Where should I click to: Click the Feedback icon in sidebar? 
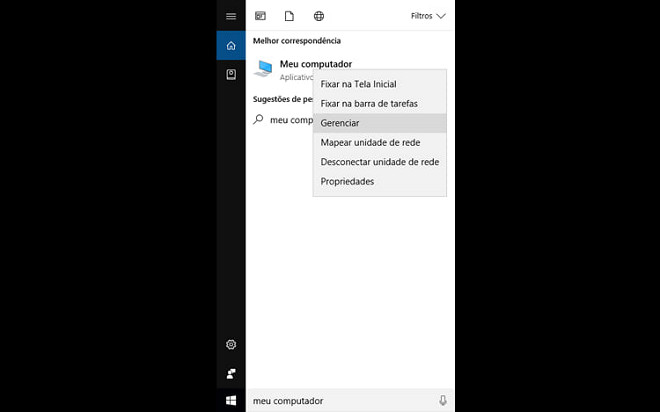pyautogui.click(x=231, y=374)
